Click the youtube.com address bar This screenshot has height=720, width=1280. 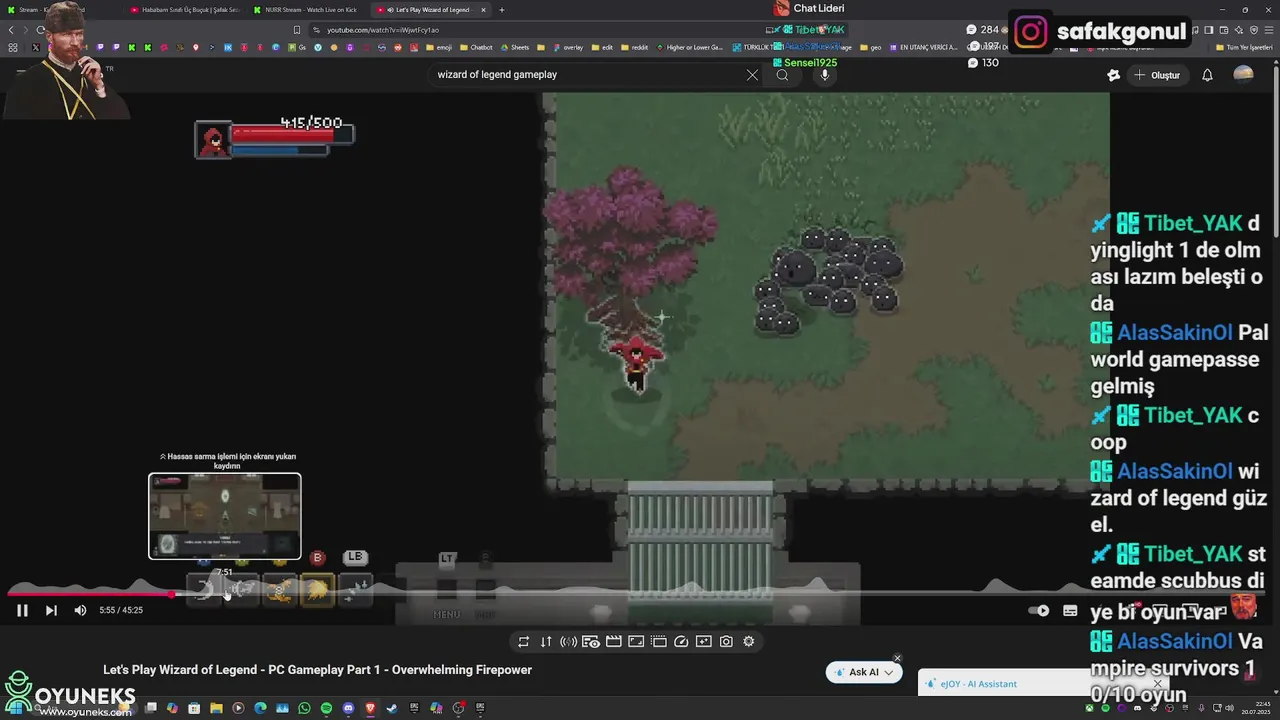tap(540, 30)
